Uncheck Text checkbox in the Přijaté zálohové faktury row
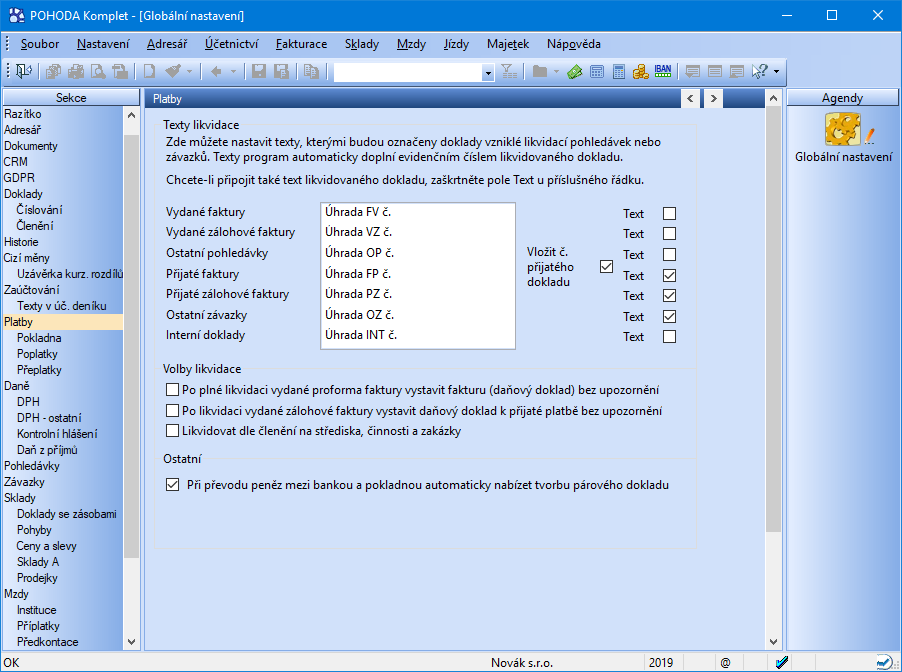 point(670,296)
